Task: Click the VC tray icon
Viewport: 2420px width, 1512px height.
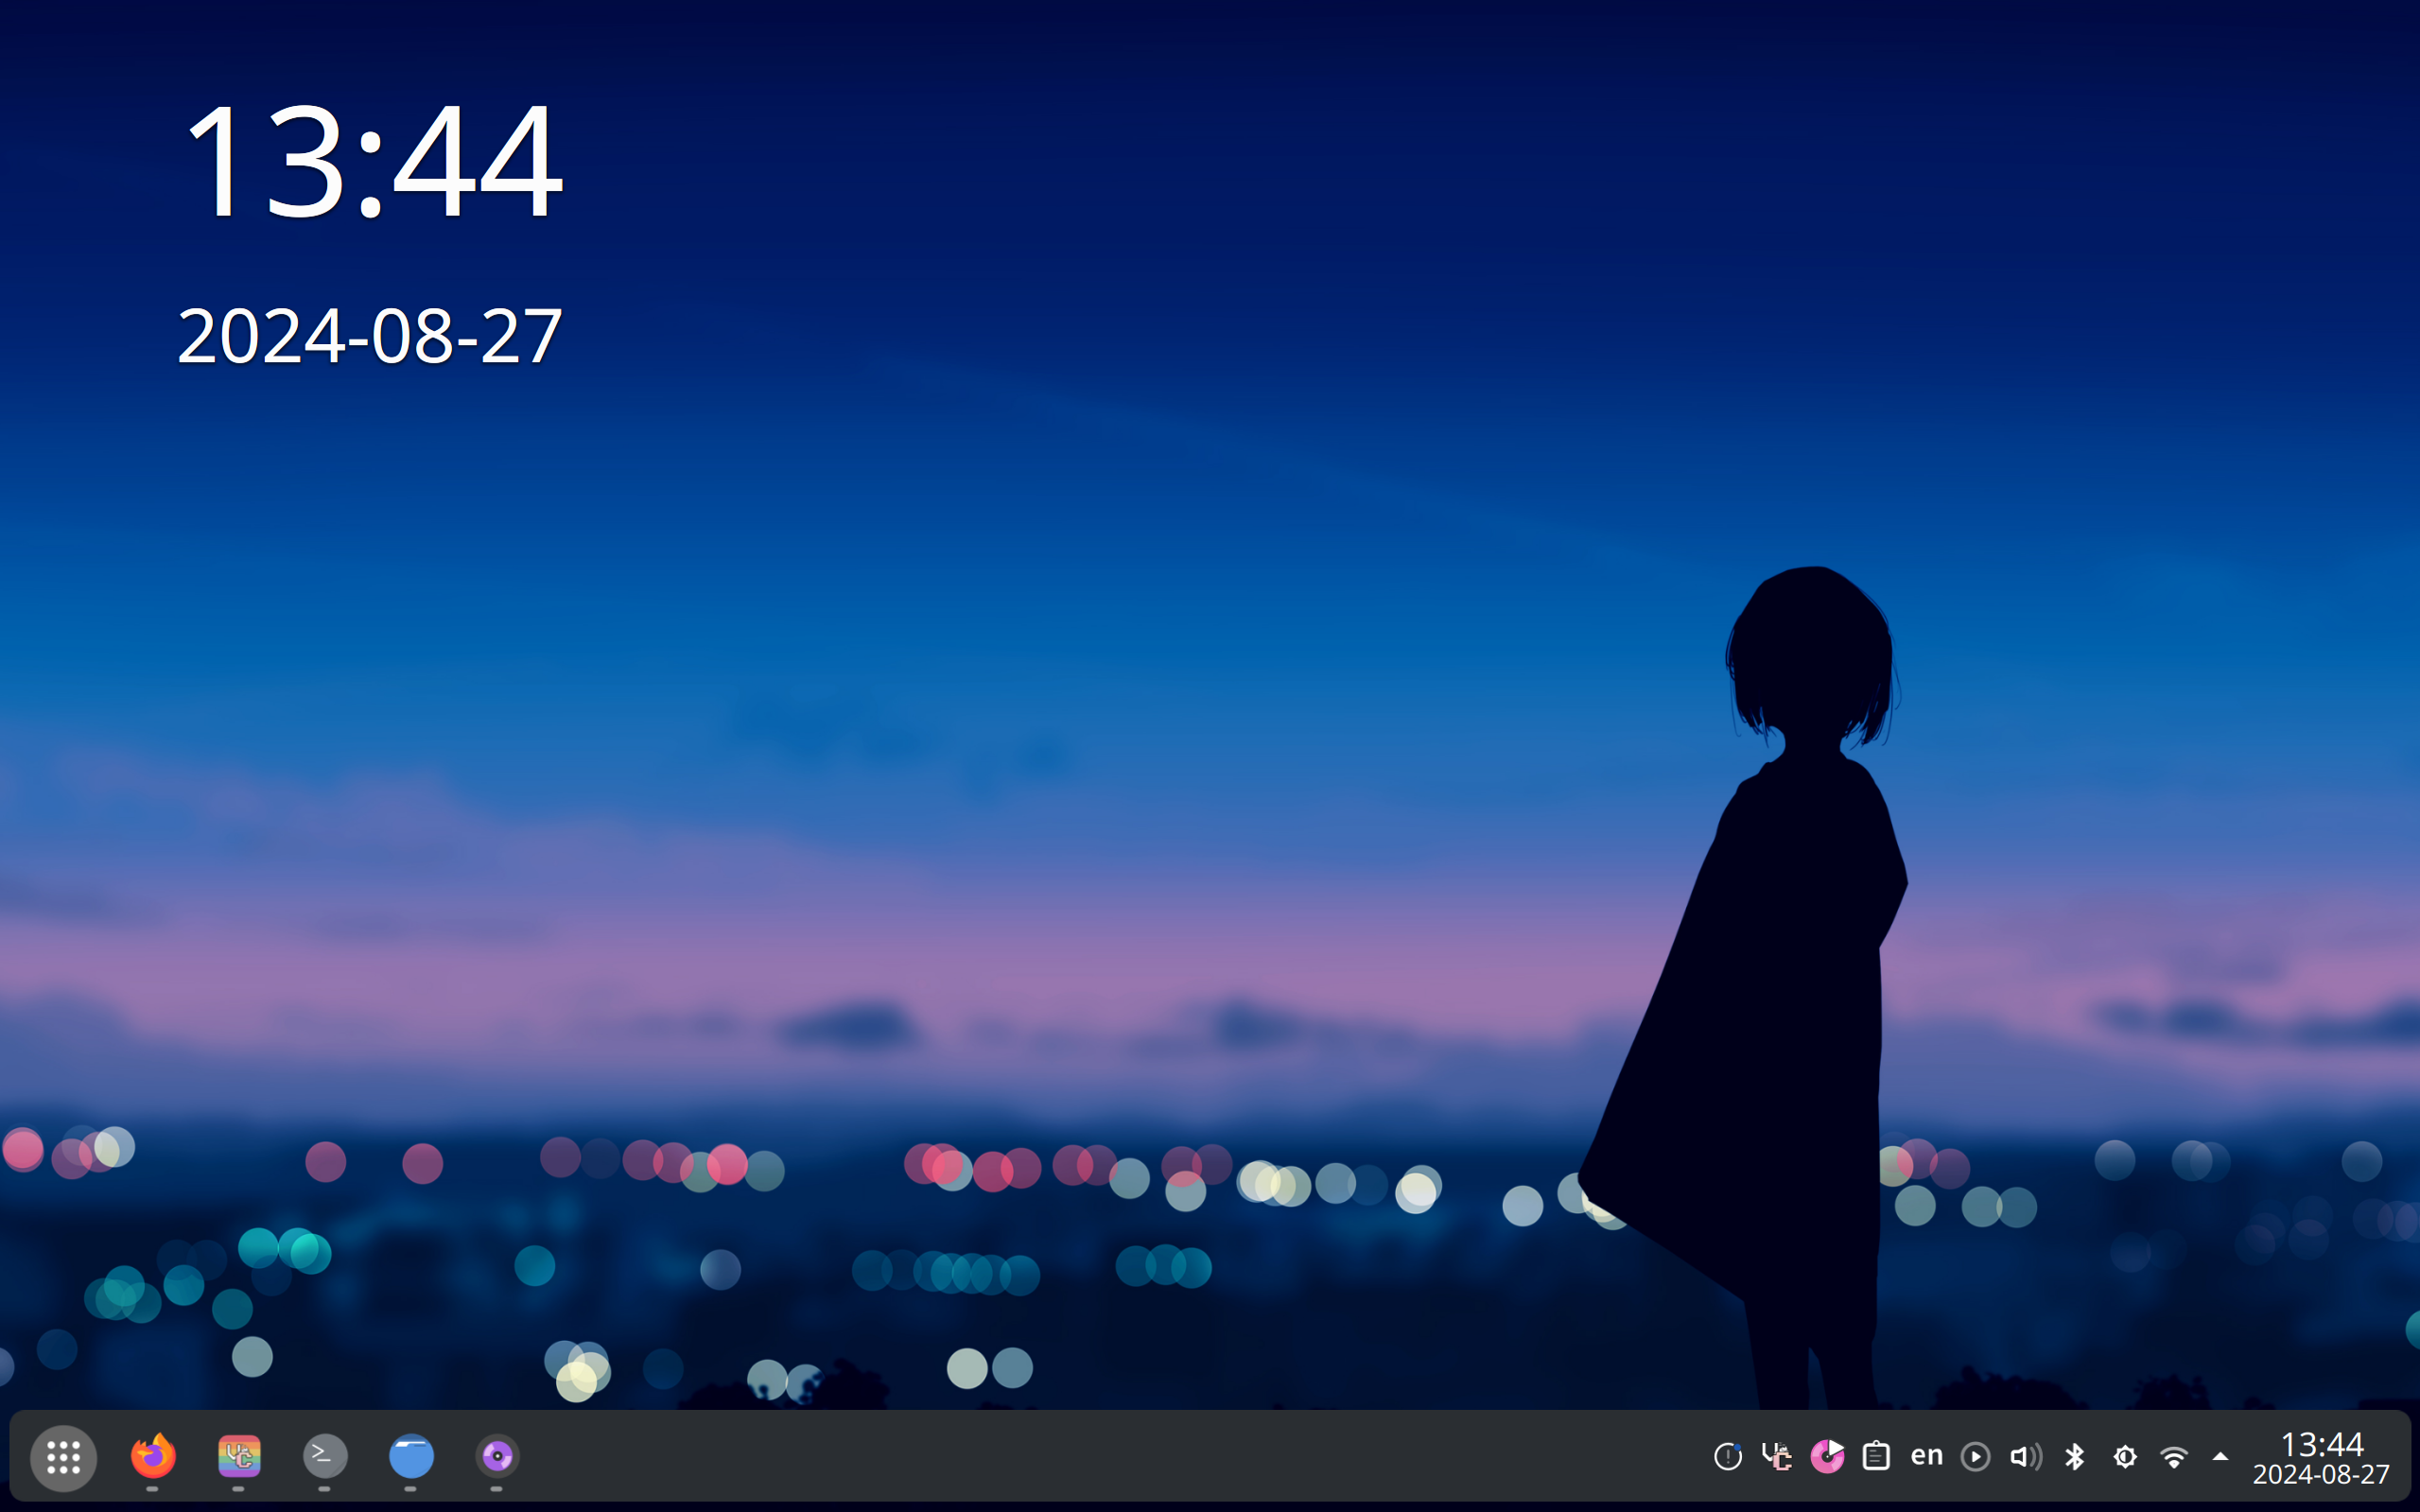Action: coord(1776,1457)
